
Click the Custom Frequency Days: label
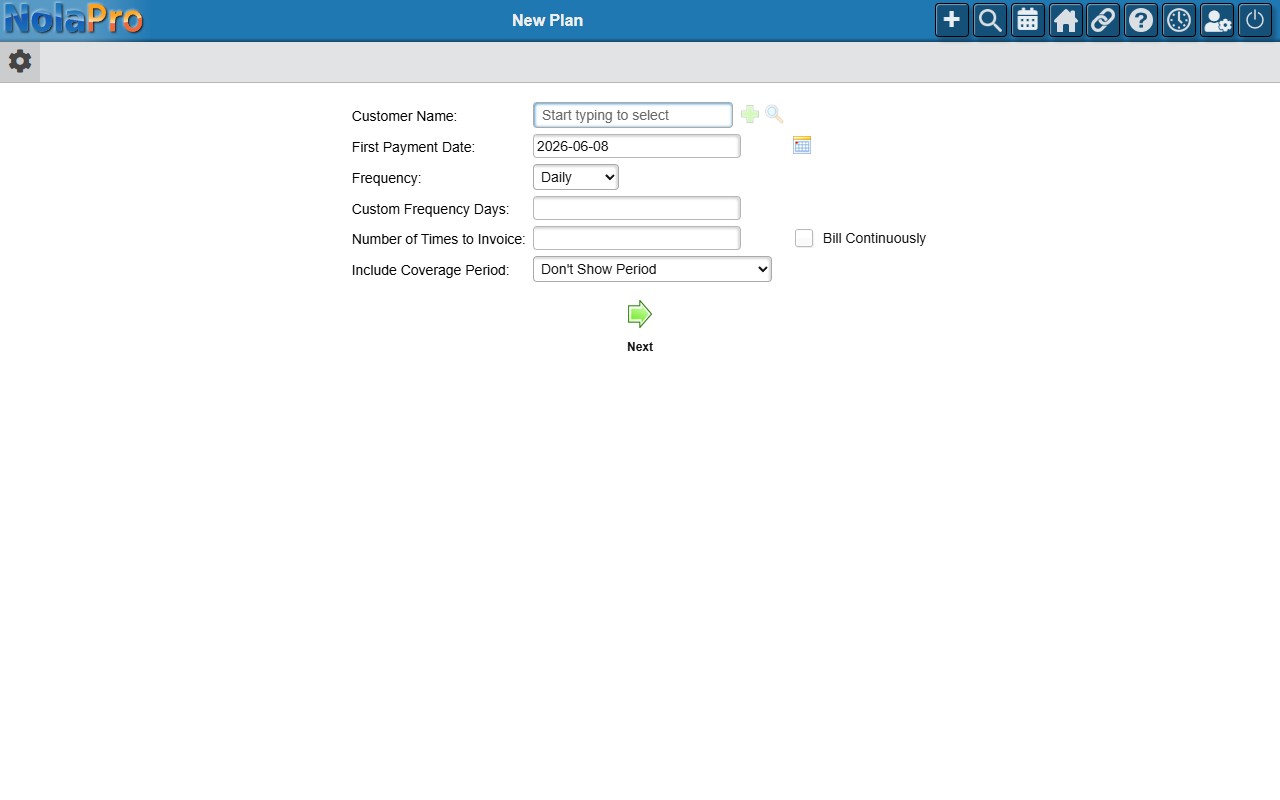pos(430,209)
